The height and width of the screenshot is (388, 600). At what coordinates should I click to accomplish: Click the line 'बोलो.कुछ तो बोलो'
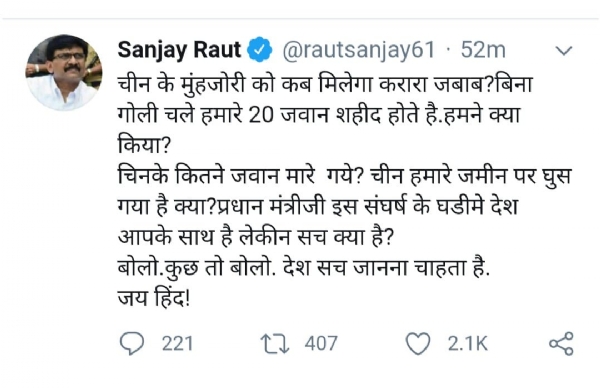tap(303, 267)
